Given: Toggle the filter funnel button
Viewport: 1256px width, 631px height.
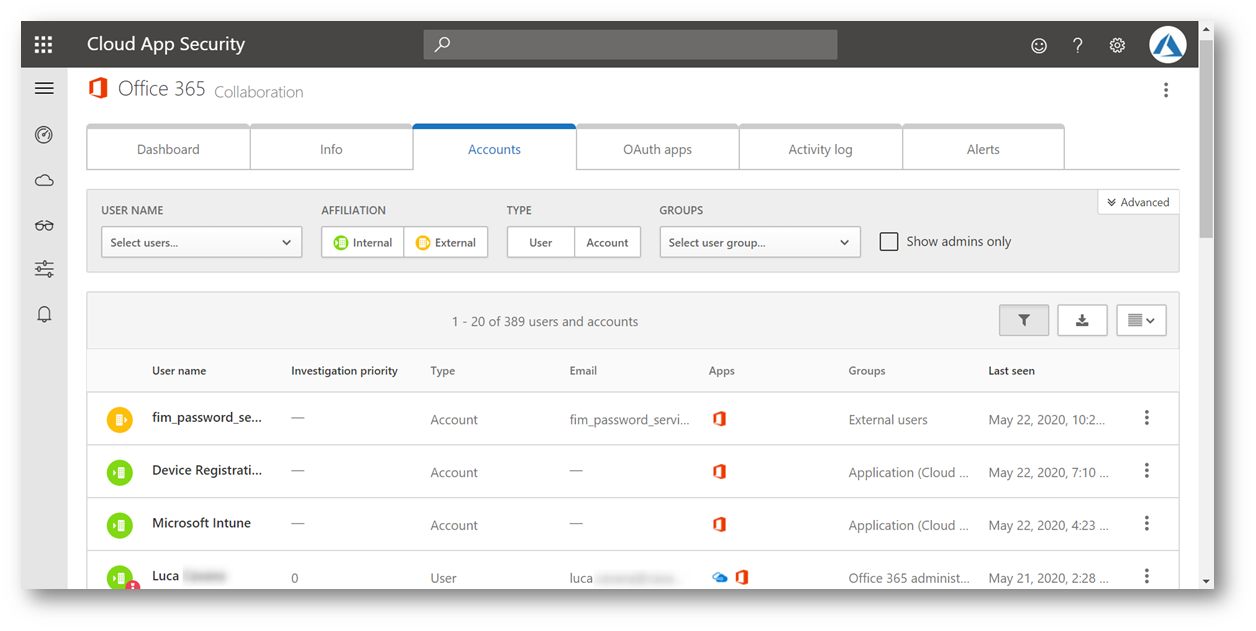Looking at the screenshot, I should tap(1024, 320).
